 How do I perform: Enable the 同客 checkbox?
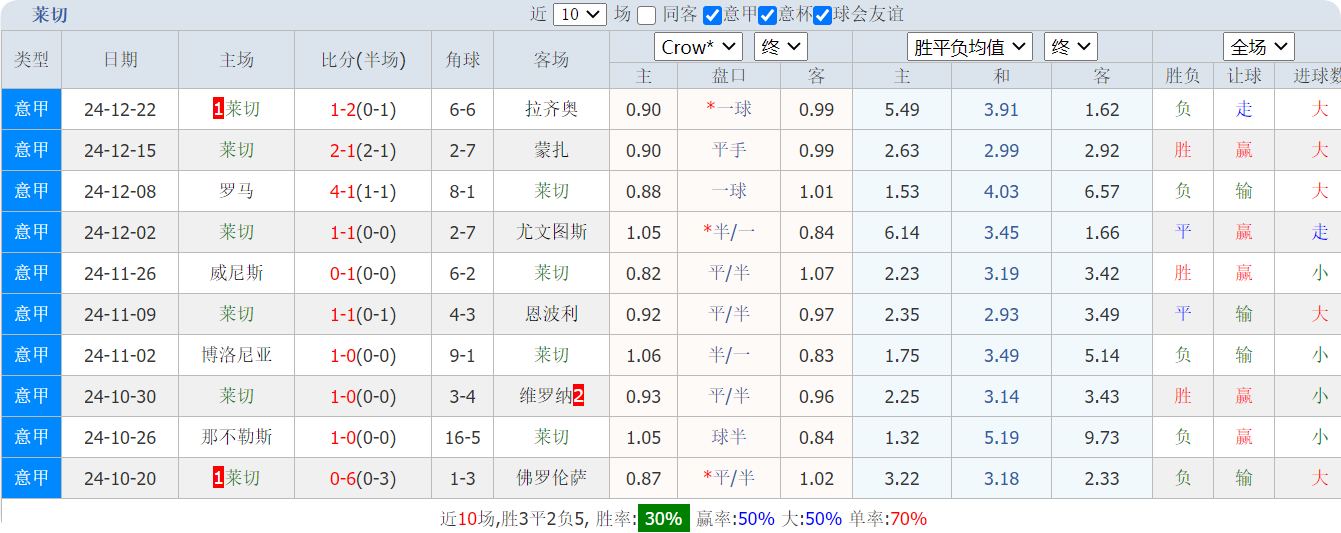pos(647,15)
